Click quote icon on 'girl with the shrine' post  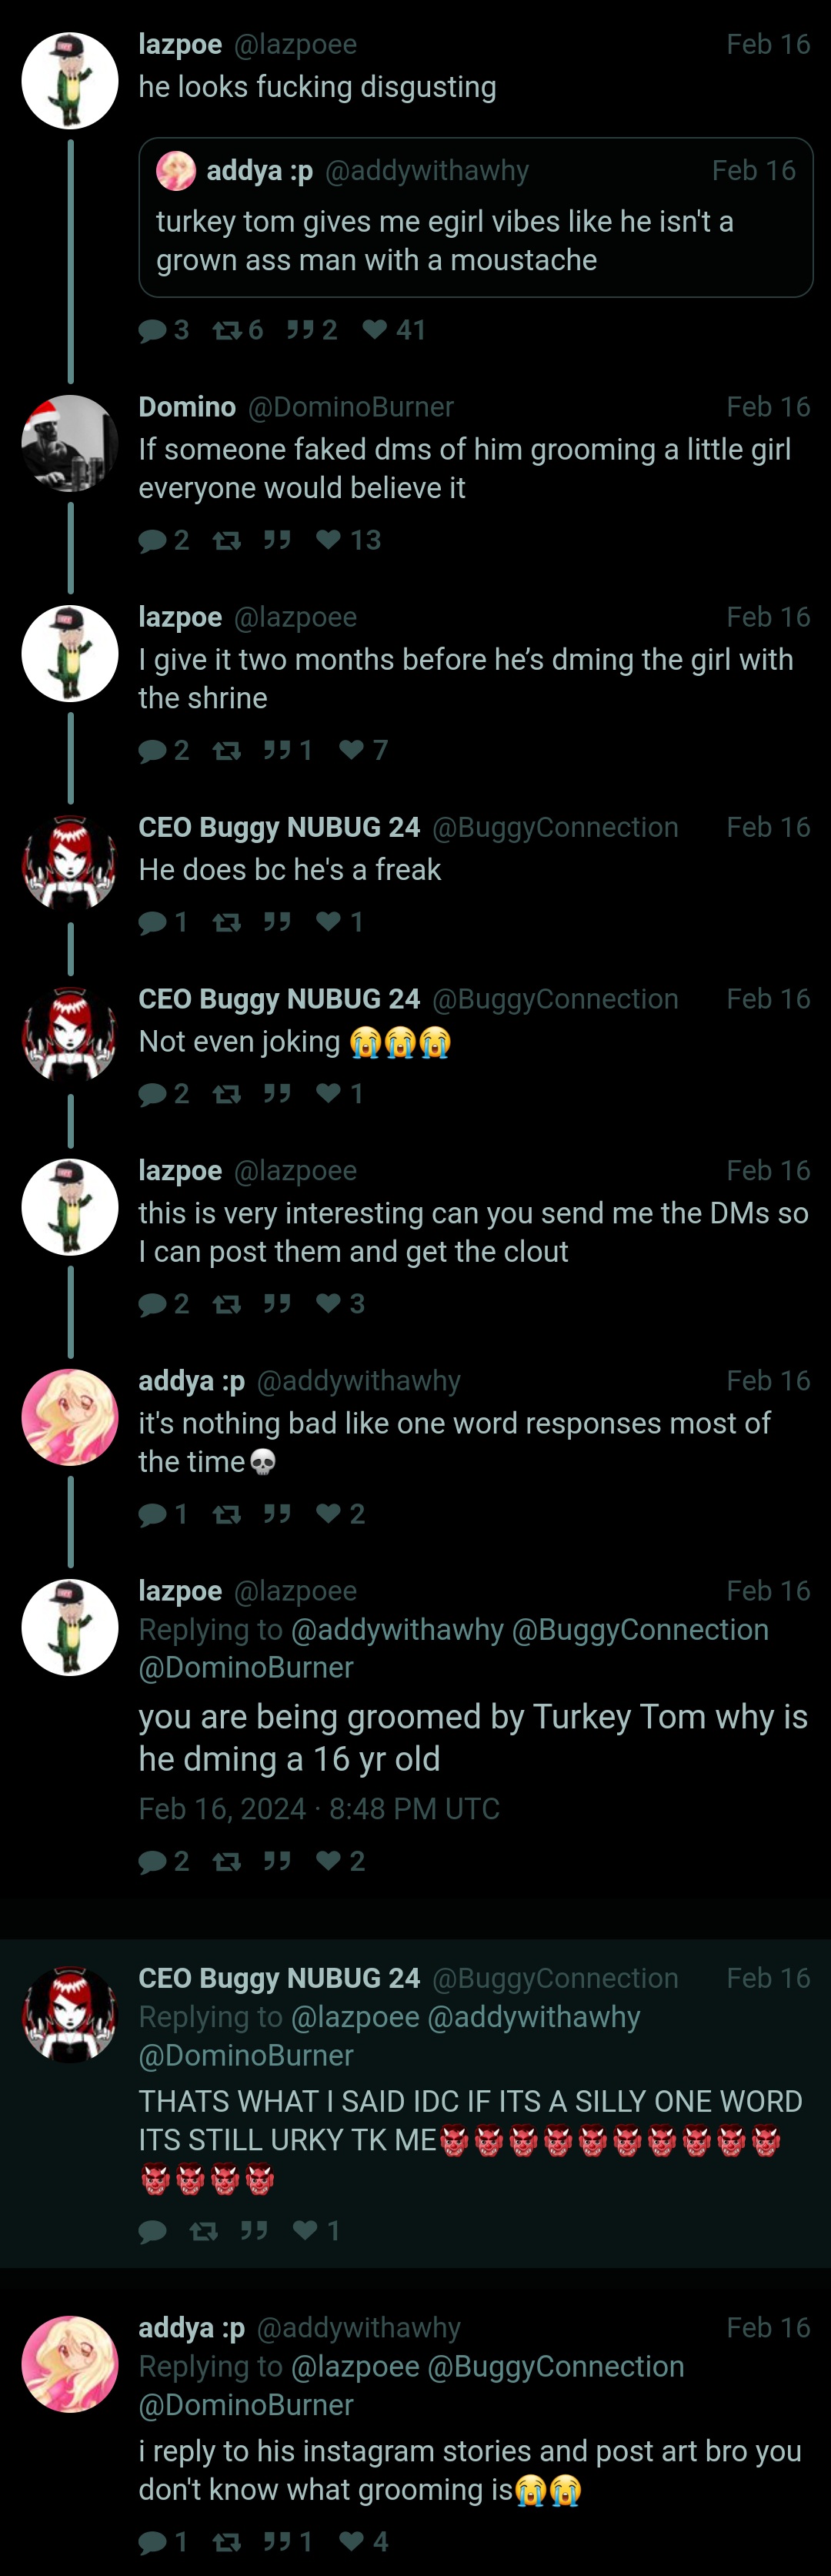(x=277, y=751)
